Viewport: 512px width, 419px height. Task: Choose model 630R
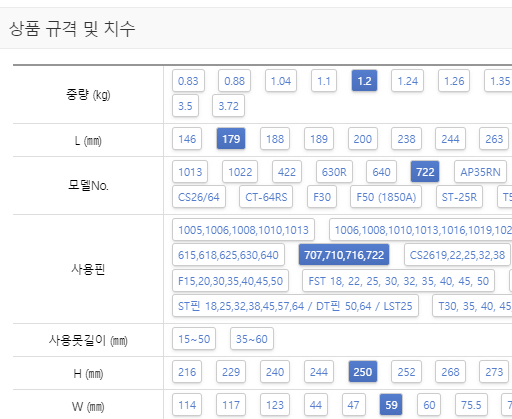[334, 172]
